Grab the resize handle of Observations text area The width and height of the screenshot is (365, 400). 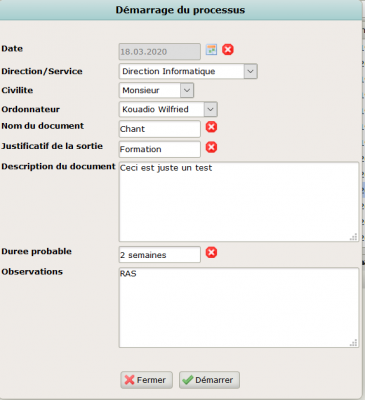tap(354, 342)
